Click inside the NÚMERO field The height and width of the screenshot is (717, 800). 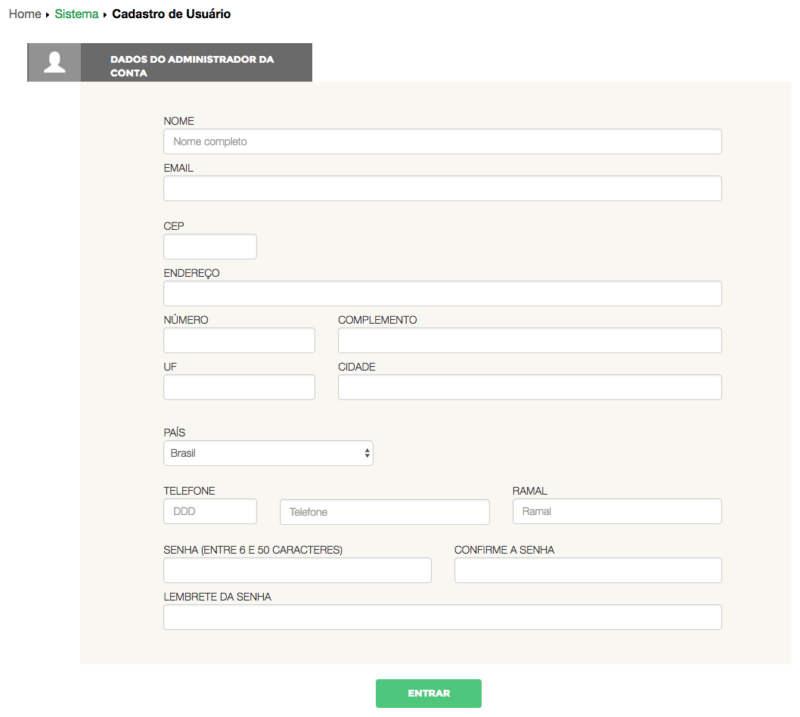pyautogui.click(x=239, y=340)
